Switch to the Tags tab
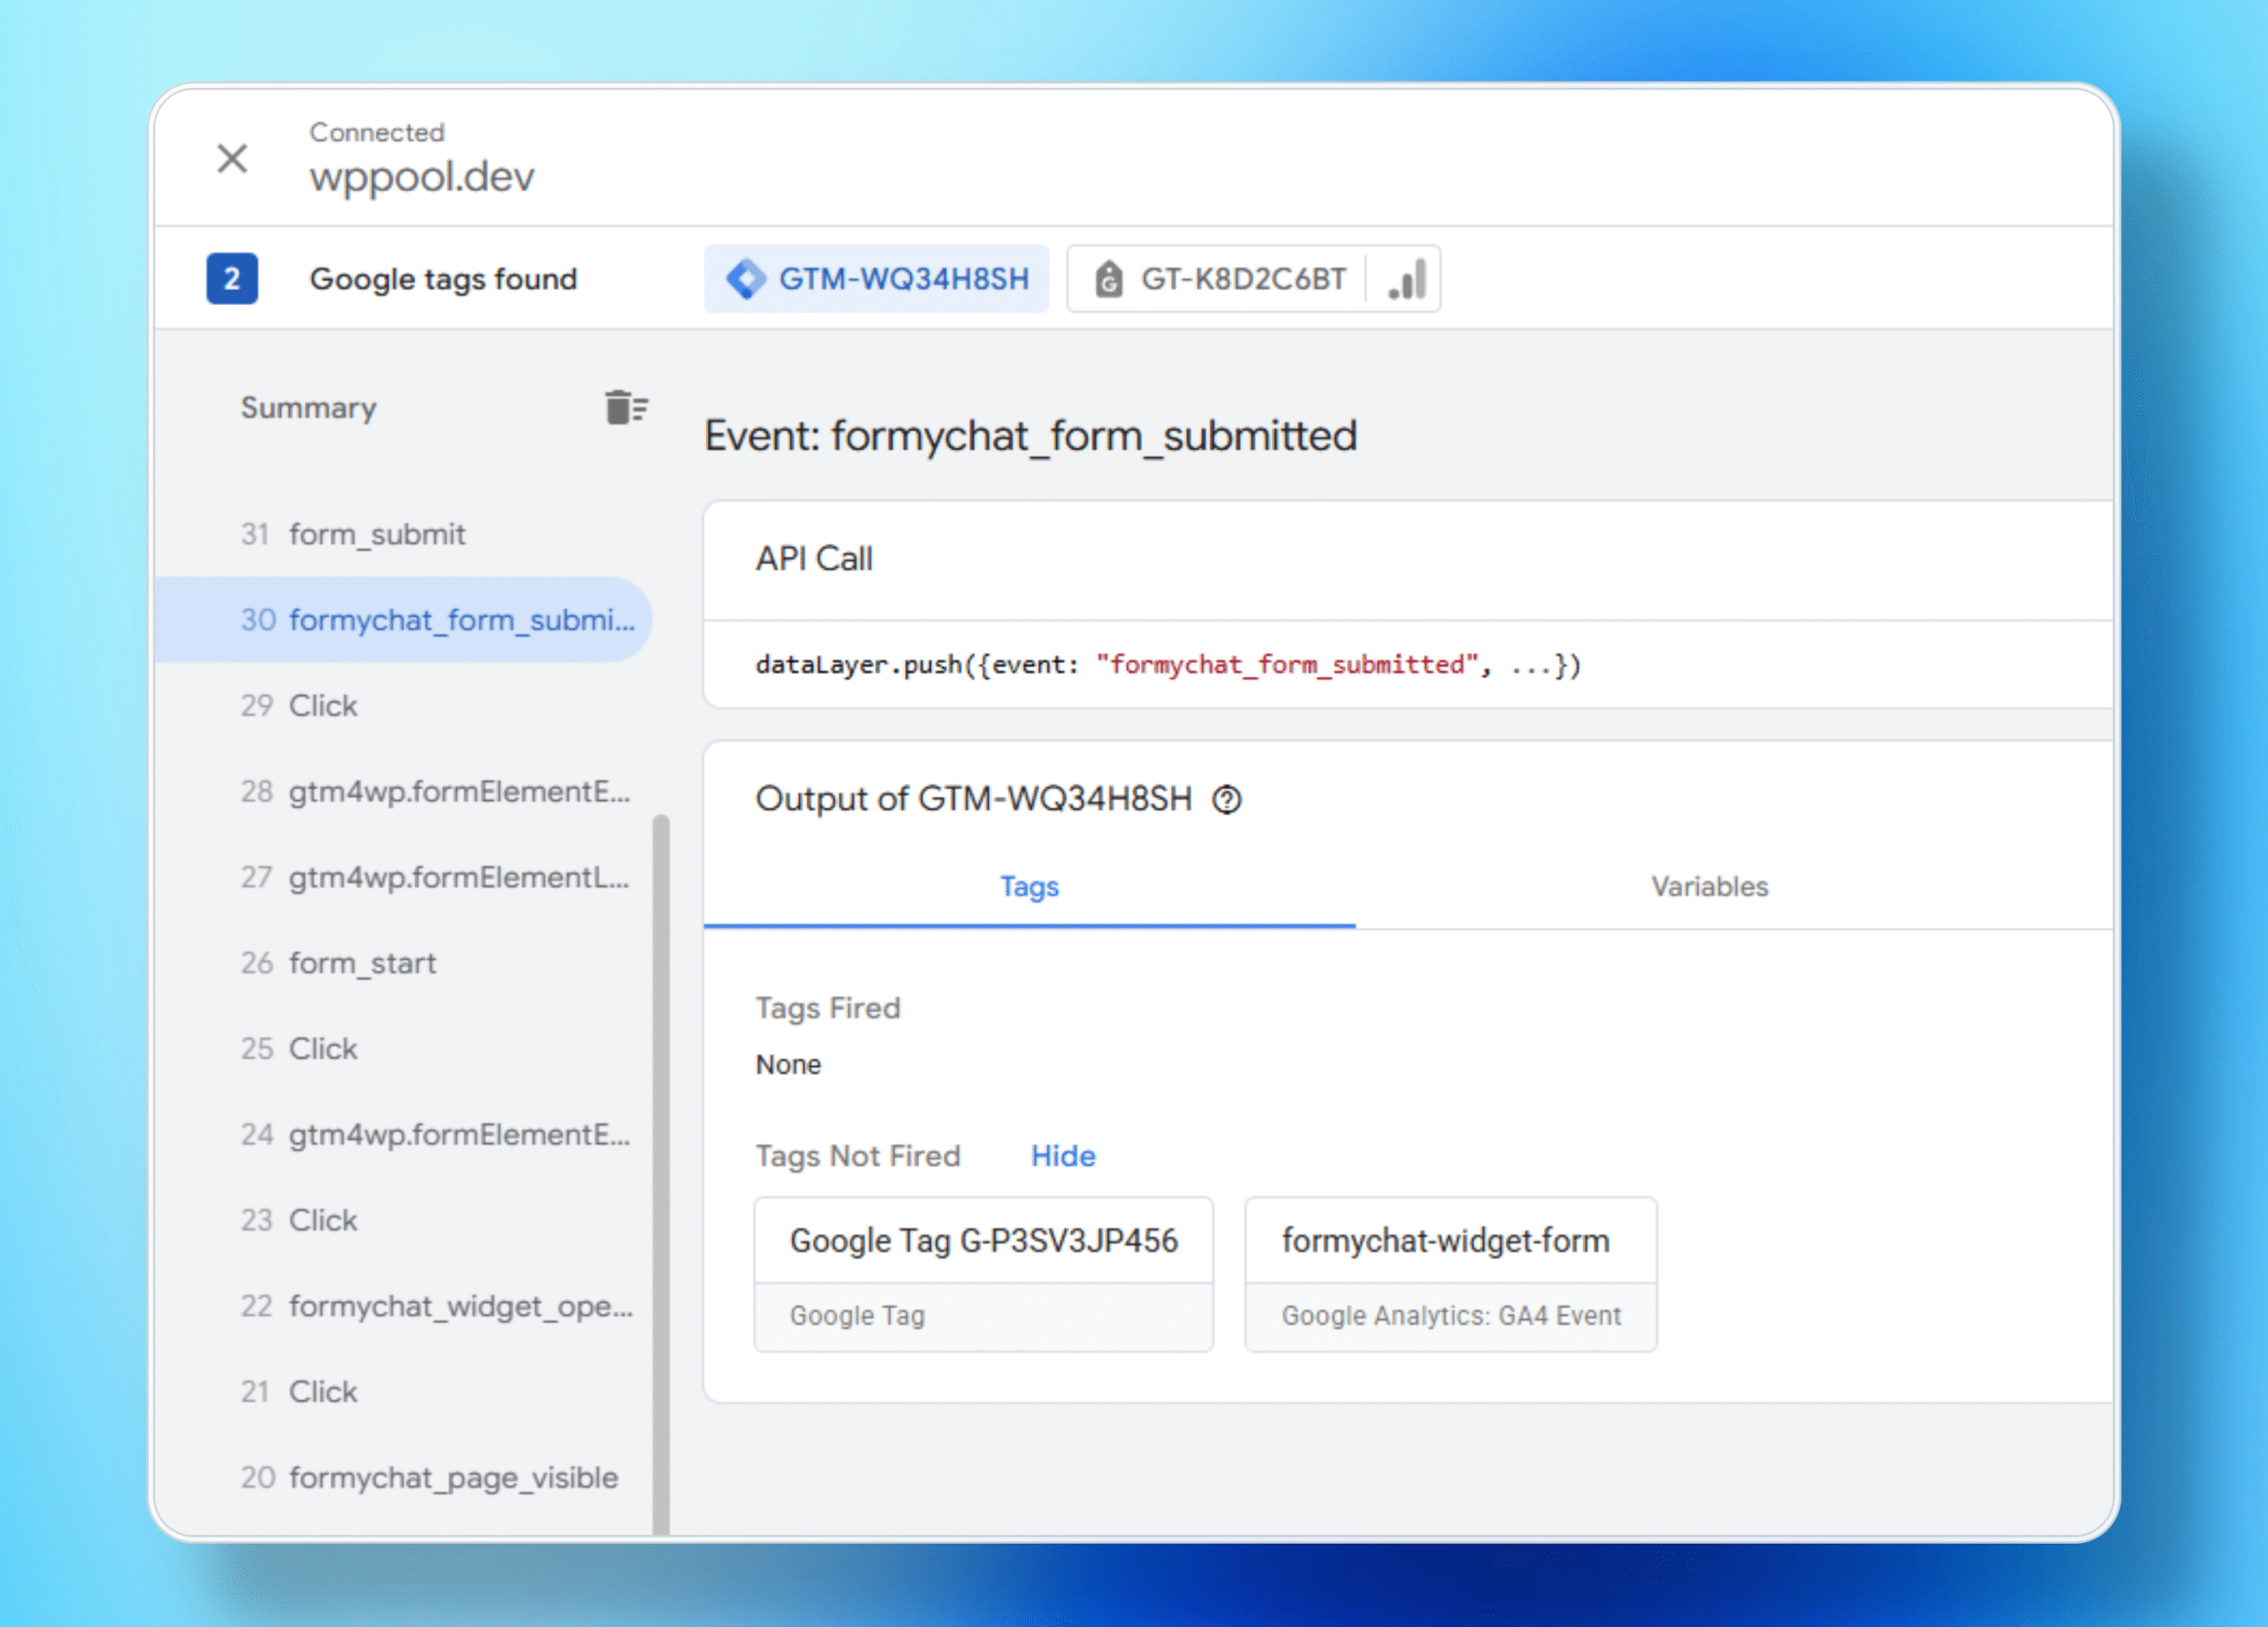This screenshot has height=1627, width=2268. pyautogui.click(x=1029, y=886)
